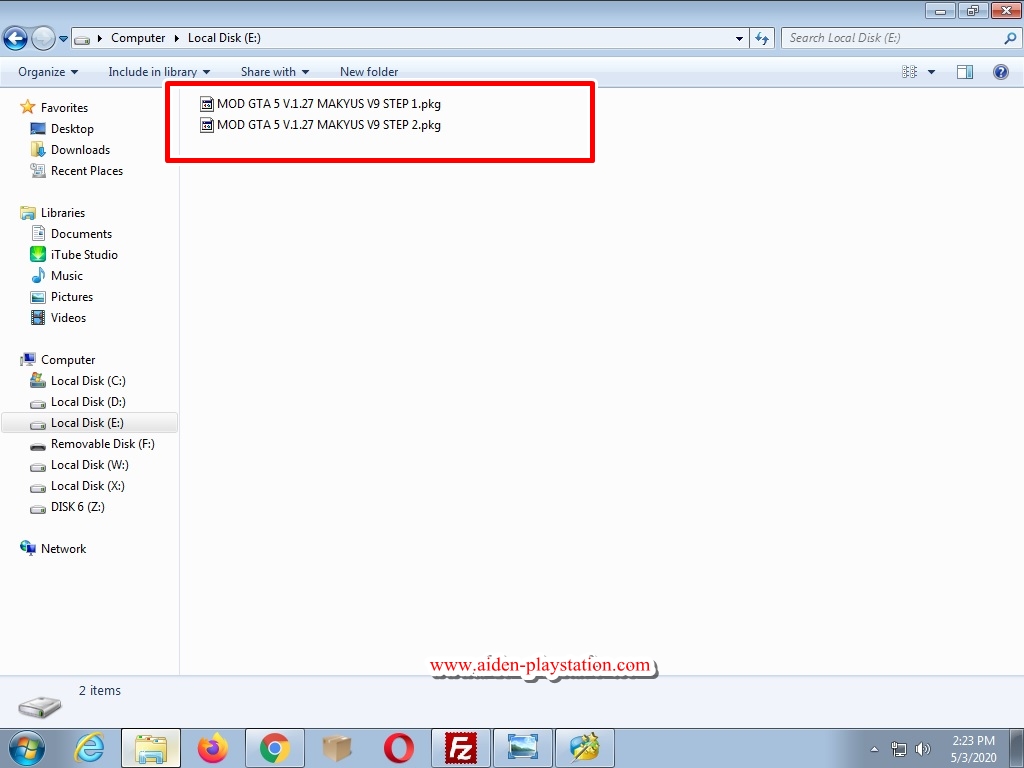Expand the arrow between Computer and Local Disk
This screenshot has width=1024, height=768.
(176, 39)
